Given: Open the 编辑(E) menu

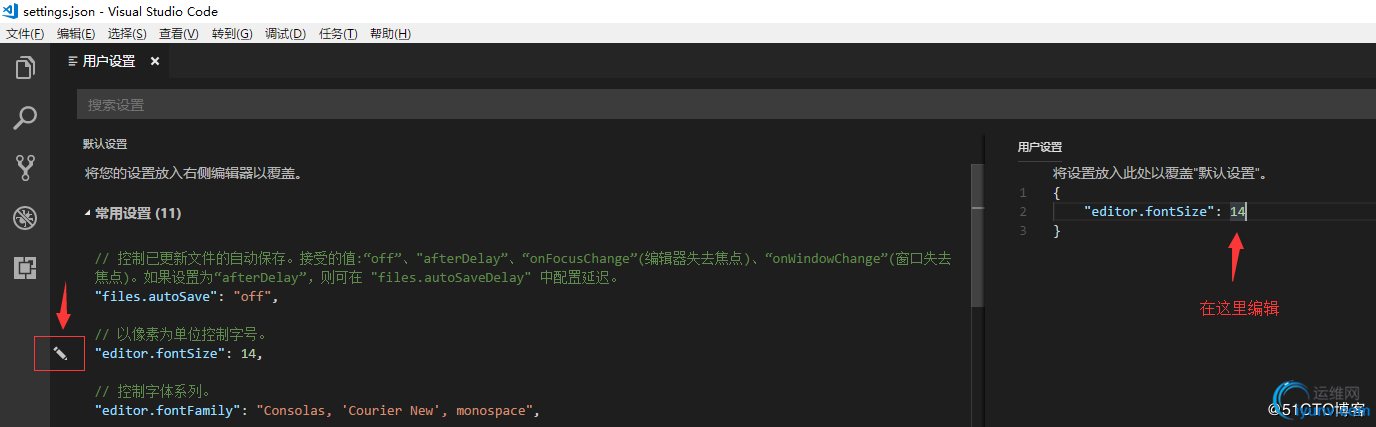Looking at the screenshot, I should pos(76,33).
